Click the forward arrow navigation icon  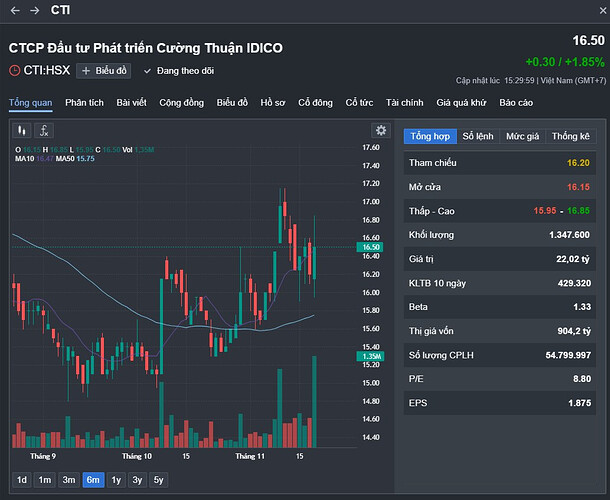[x=35, y=10]
